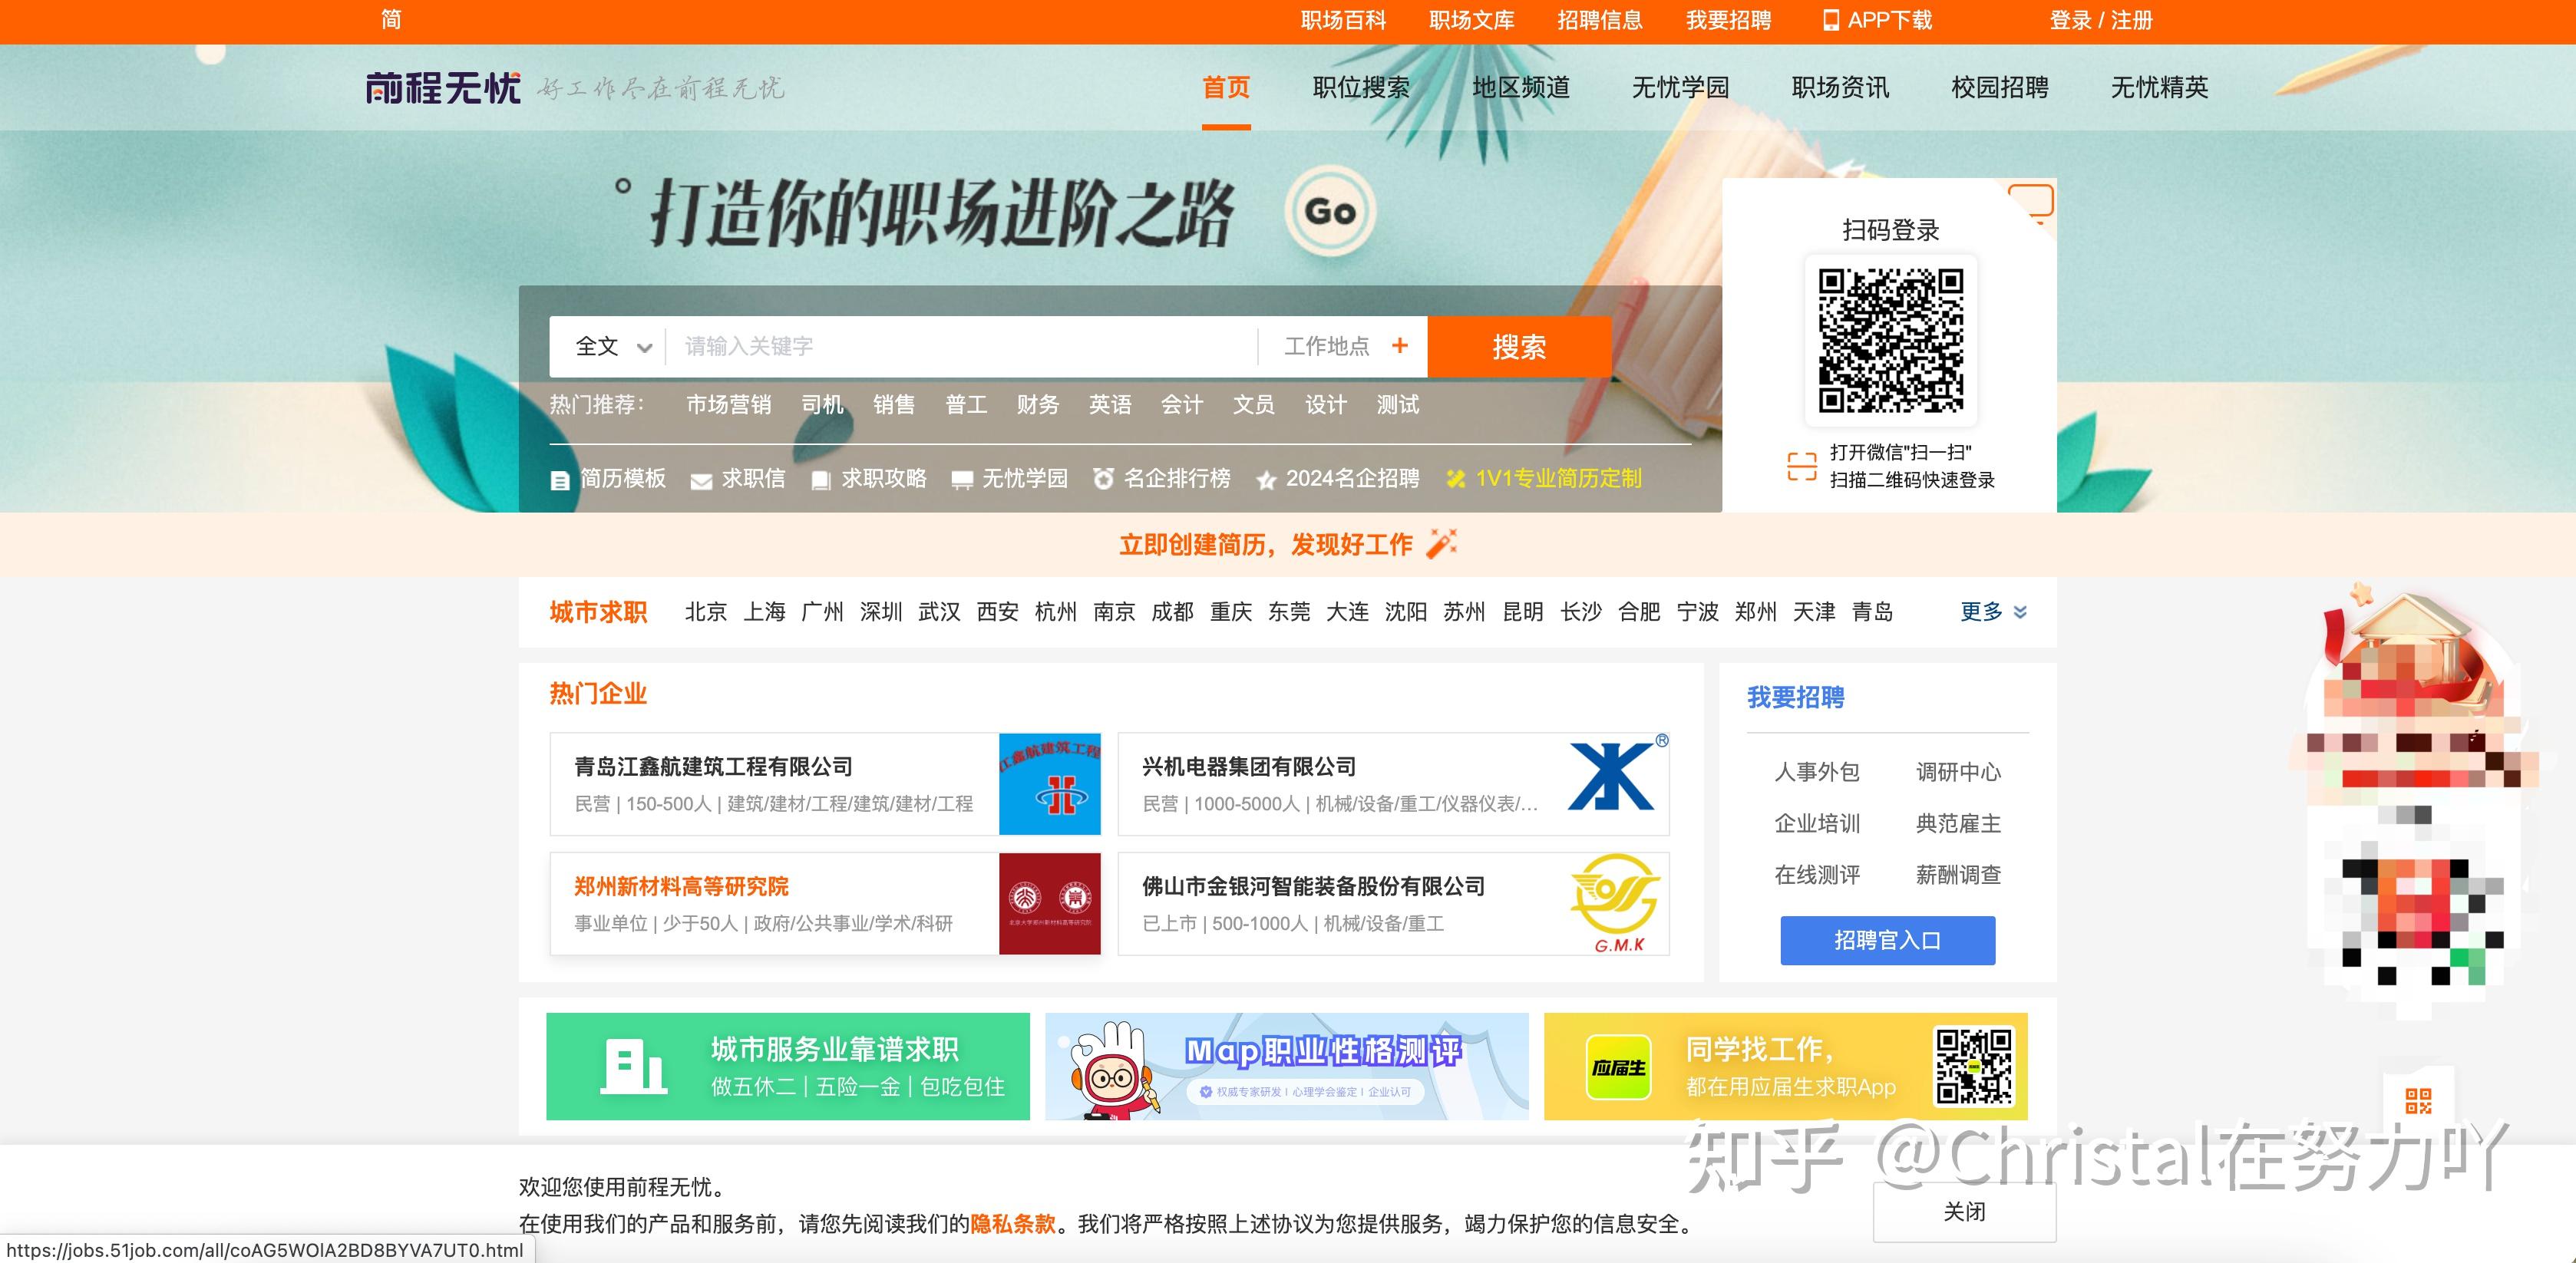This screenshot has height=1263, width=2576.
Task: Click the envelope icon beside 求职信
Action: (x=701, y=481)
